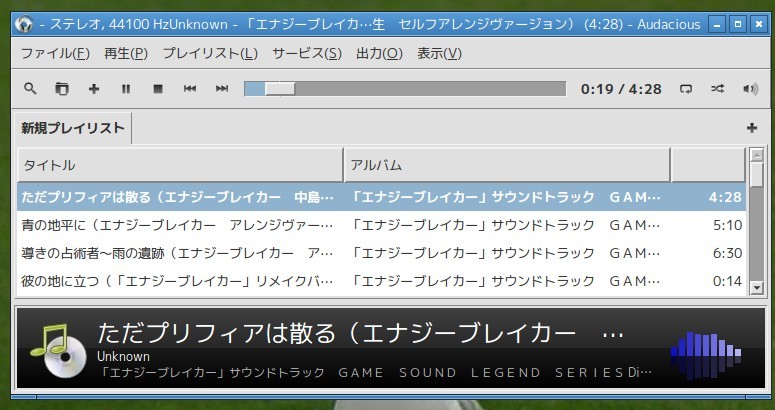Click the 0:14 duration cell
The image size is (775, 410).
[x=727, y=282]
